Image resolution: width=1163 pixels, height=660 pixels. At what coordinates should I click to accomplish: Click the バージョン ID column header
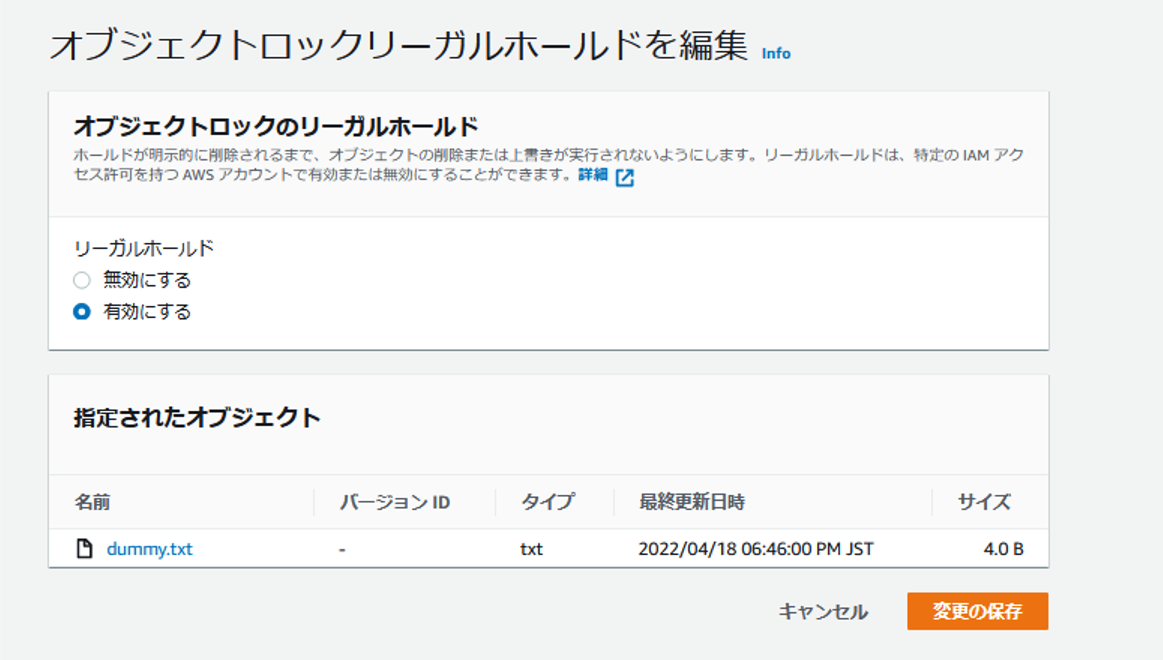click(395, 502)
